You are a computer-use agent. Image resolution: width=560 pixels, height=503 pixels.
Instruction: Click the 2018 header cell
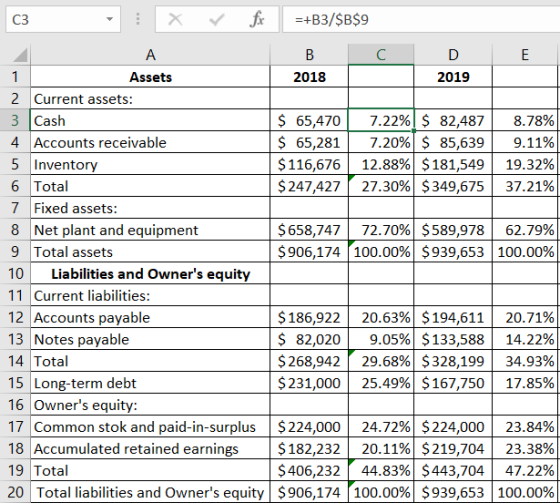pos(309,77)
